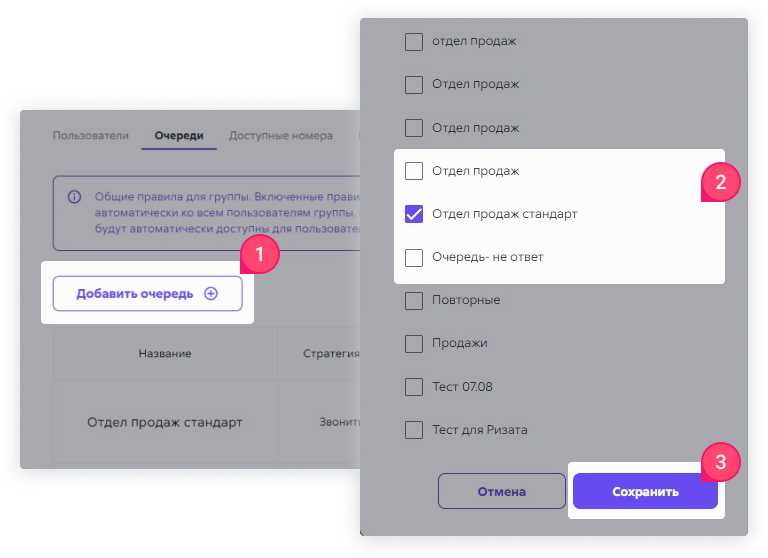Cancel with the Отмена button
The width and height of the screenshot is (768, 558).
click(502, 491)
